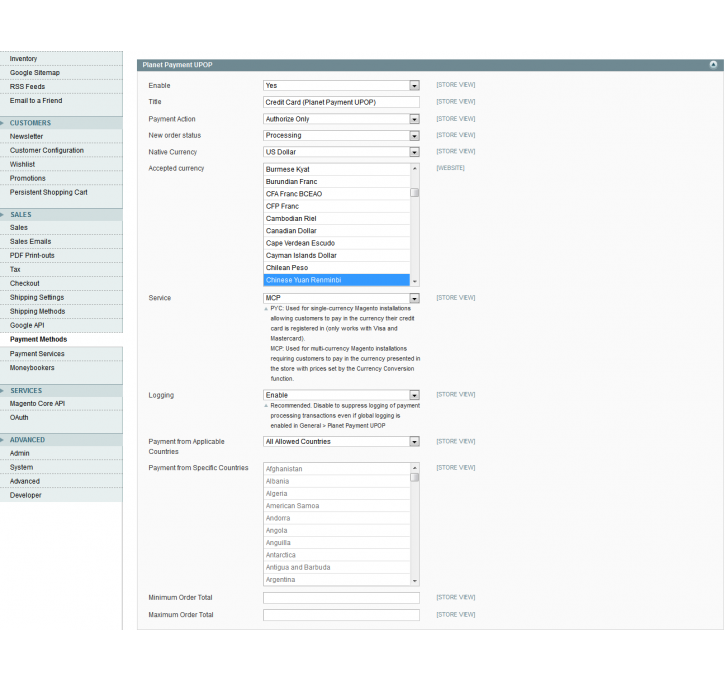Select Canadian Dollar currency
725x680 pixels.
point(337,231)
